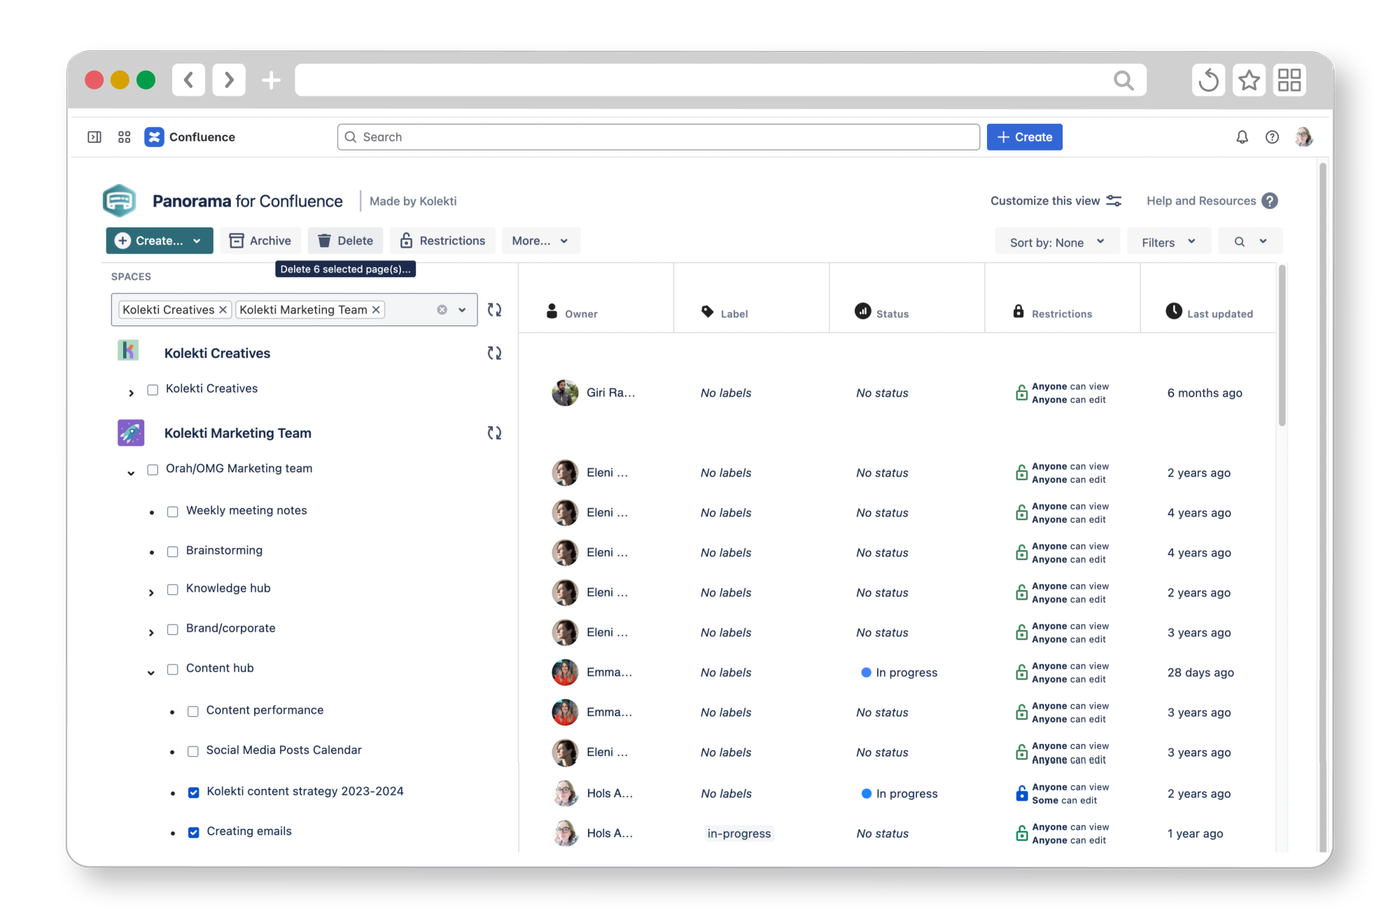Screen dimensions: 1400x919
Task: Click the Kolekti Creatives space icon
Action: pos(128,351)
